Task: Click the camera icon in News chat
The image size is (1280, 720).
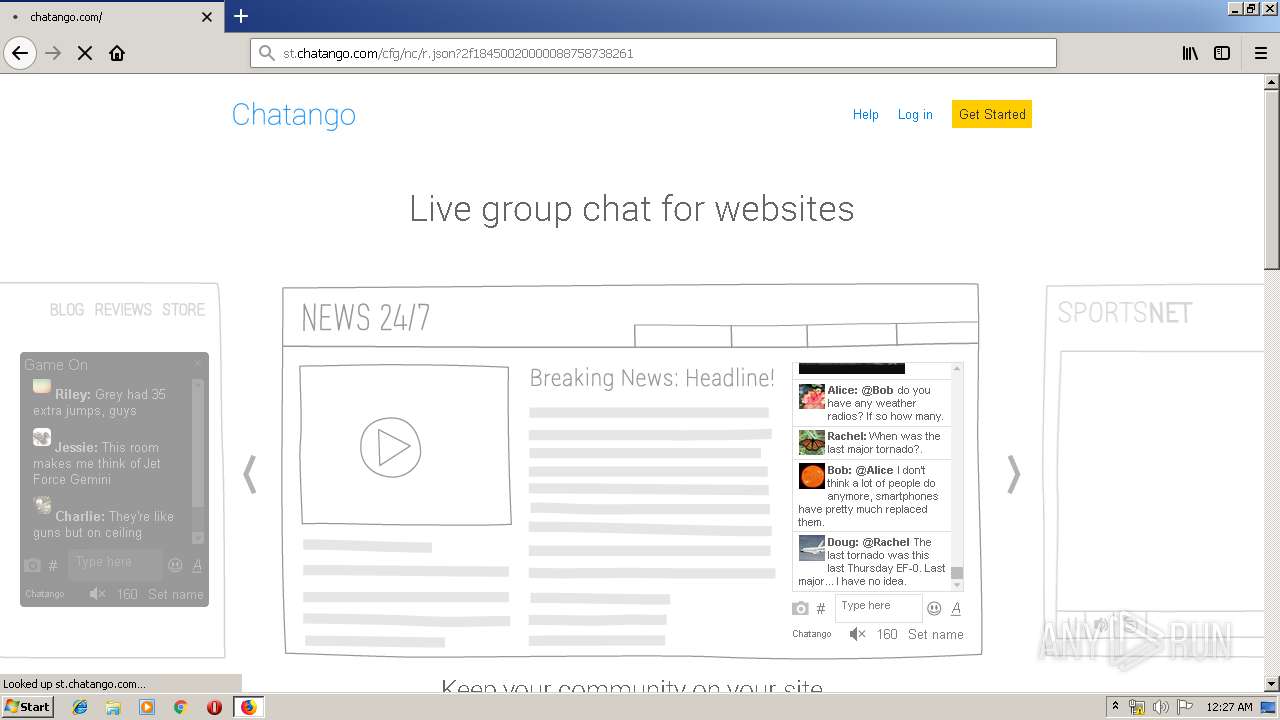Action: click(800, 608)
